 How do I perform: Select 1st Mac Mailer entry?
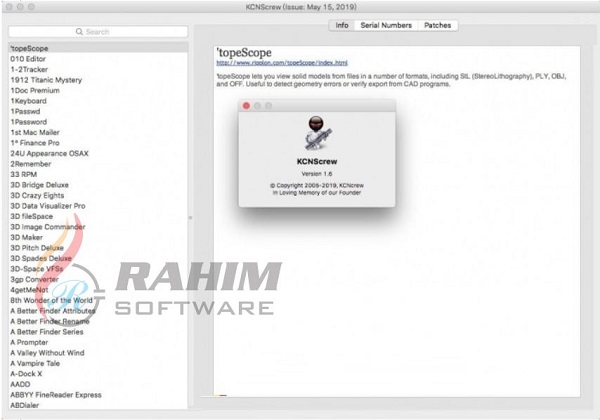pos(98,132)
